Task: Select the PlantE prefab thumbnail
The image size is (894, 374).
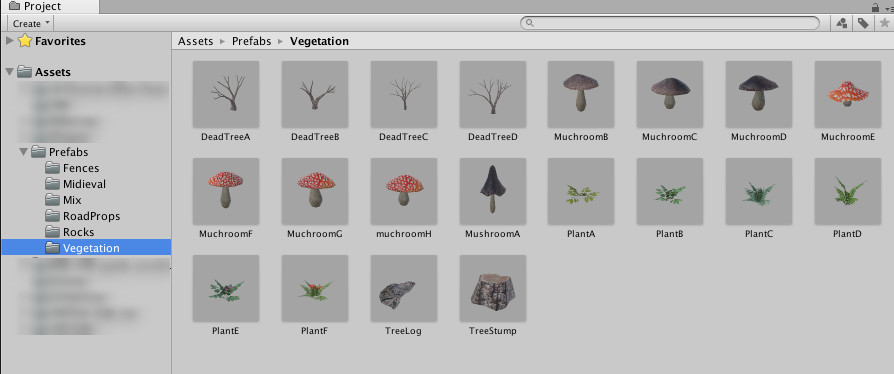Action: pyautogui.click(x=226, y=288)
